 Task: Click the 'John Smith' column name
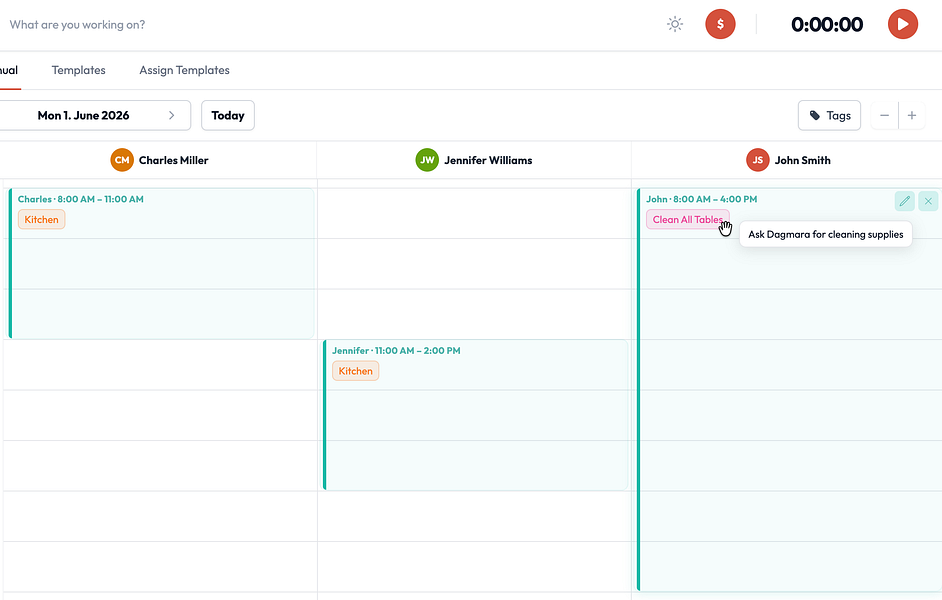pos(803,160)
